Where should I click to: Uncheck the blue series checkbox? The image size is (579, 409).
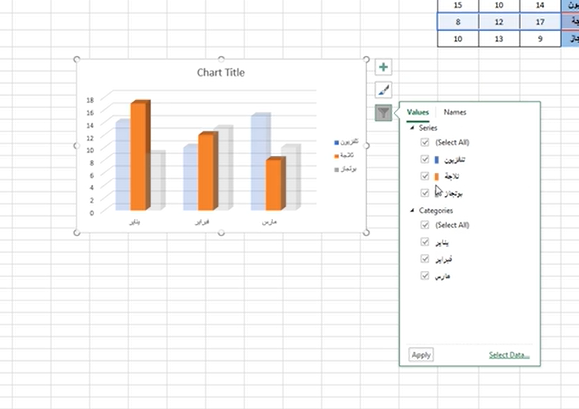pyautogui.click(x=425, y=159)
